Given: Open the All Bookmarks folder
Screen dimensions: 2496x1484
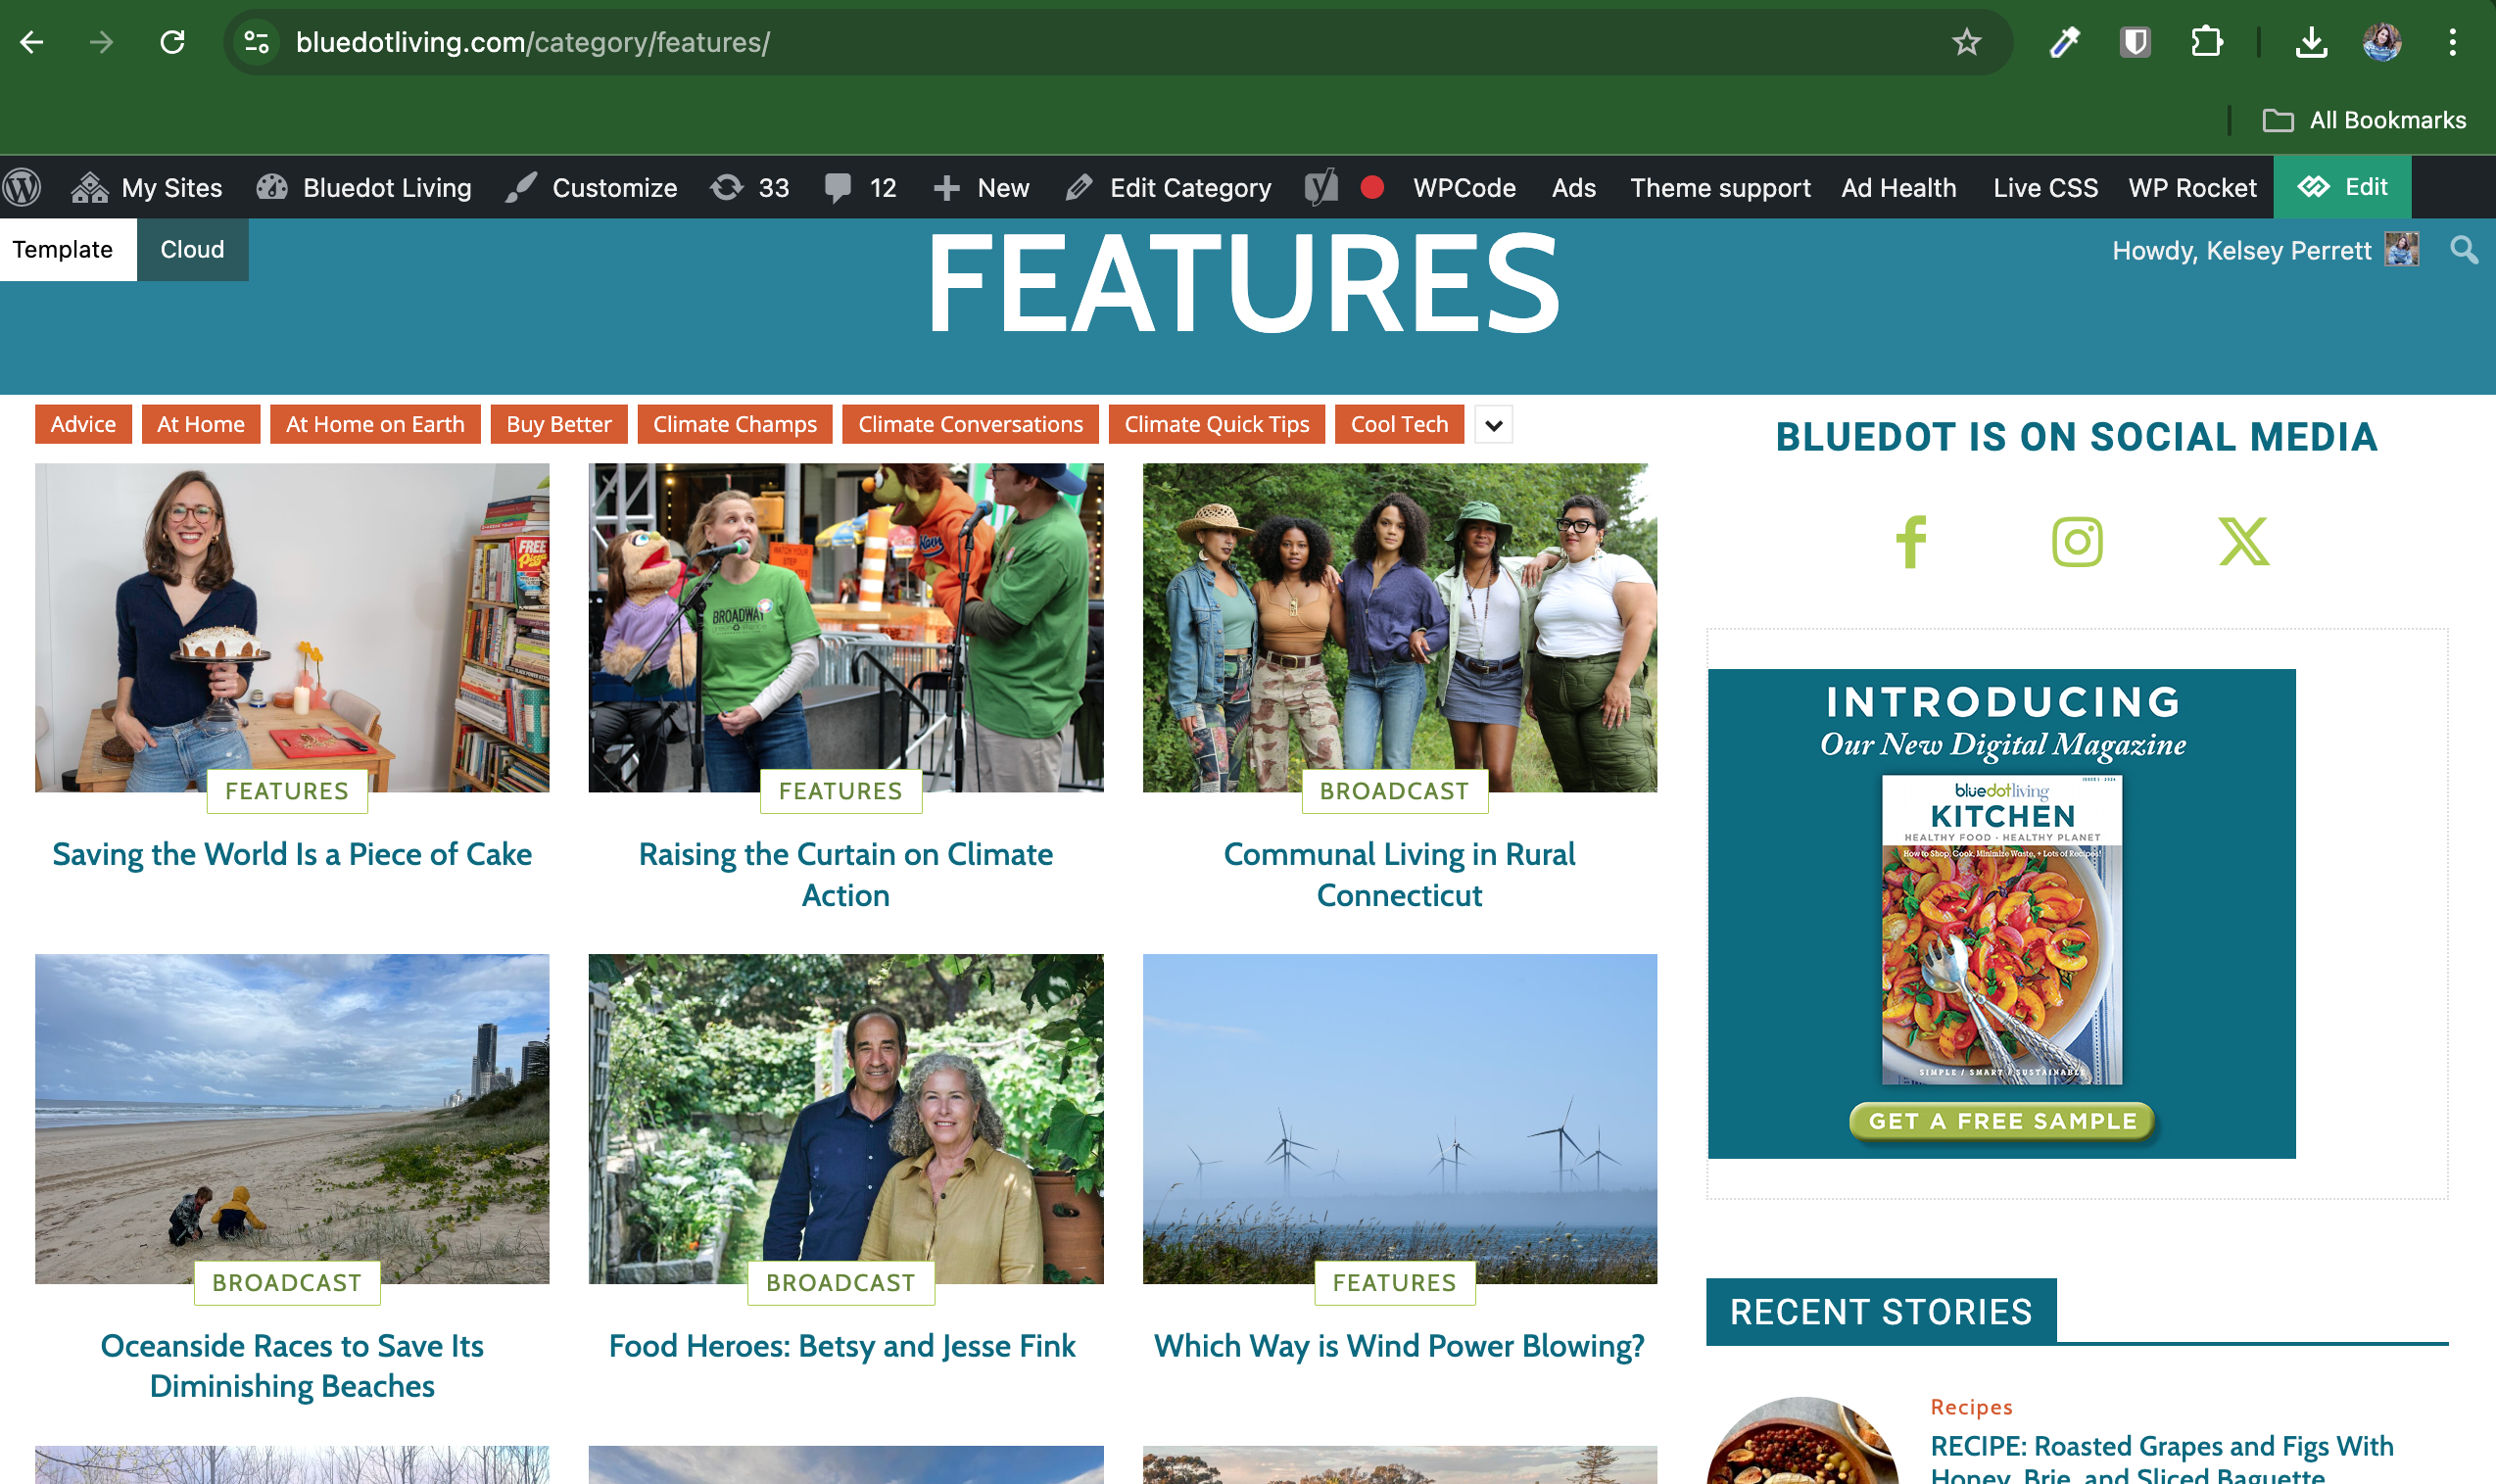Looking at the screenshot, I should 2364,120.
